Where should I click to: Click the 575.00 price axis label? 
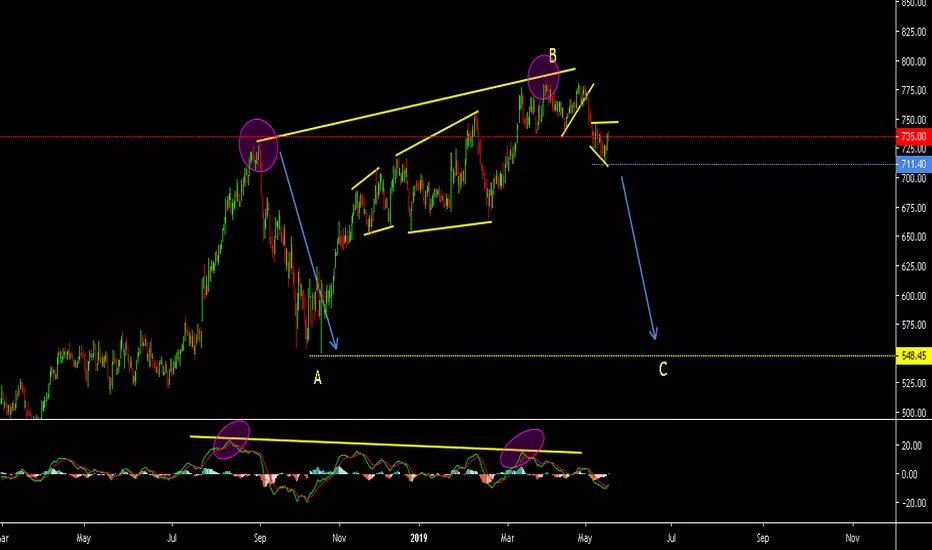tap(914, 325)
